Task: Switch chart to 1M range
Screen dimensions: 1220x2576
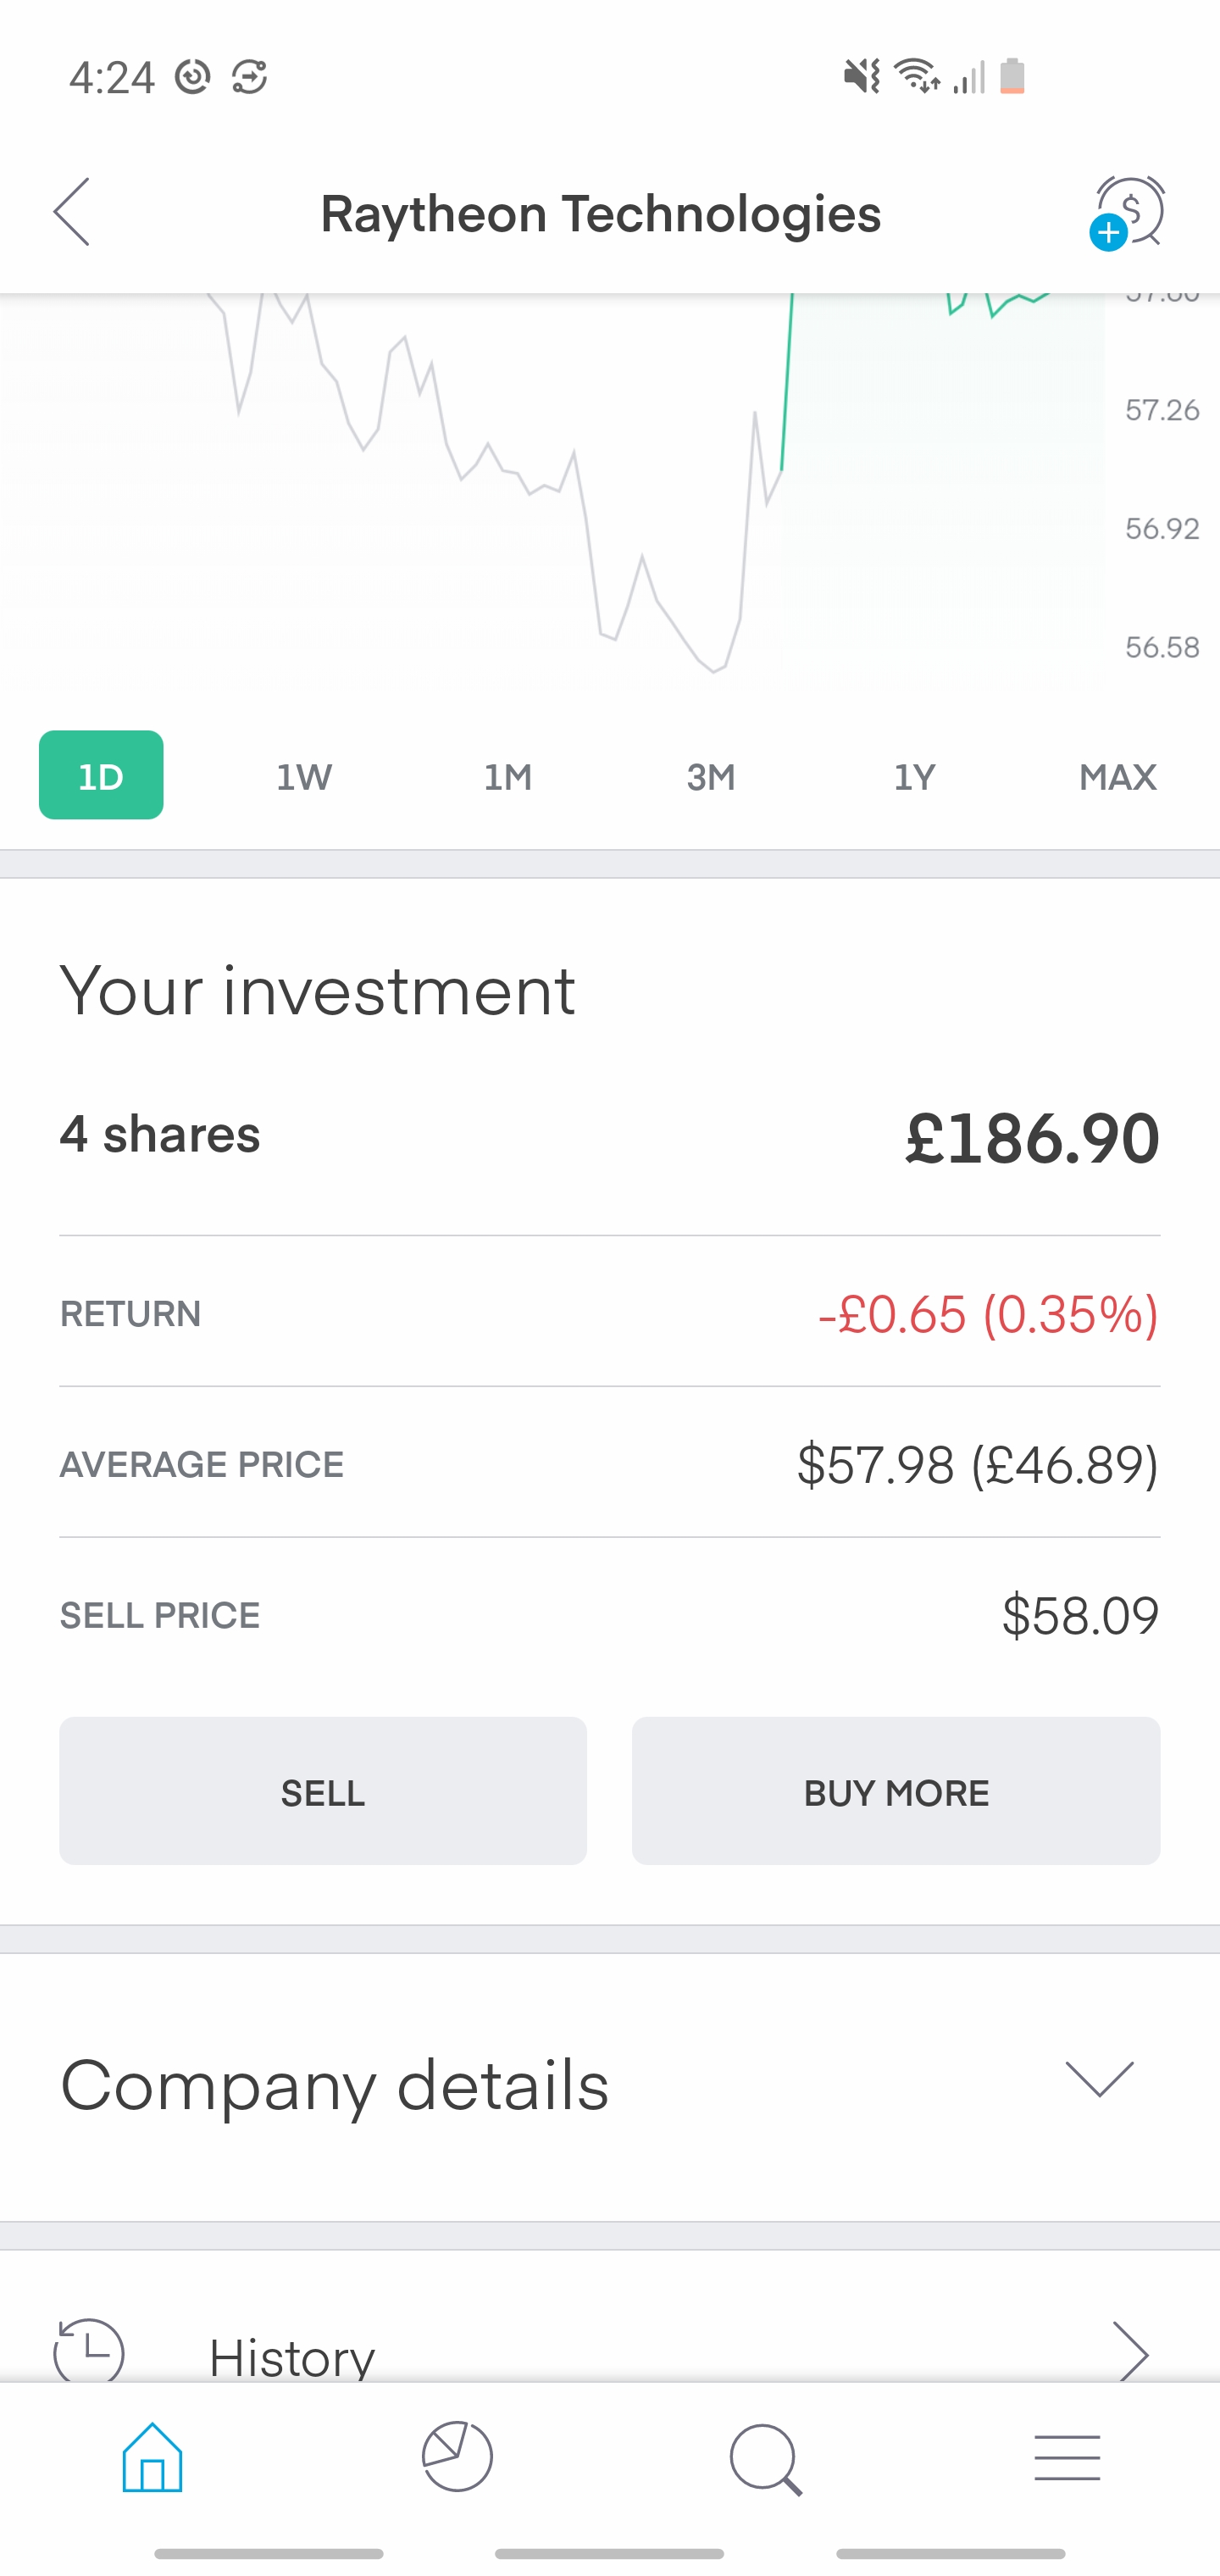Action: pos(508,777)
